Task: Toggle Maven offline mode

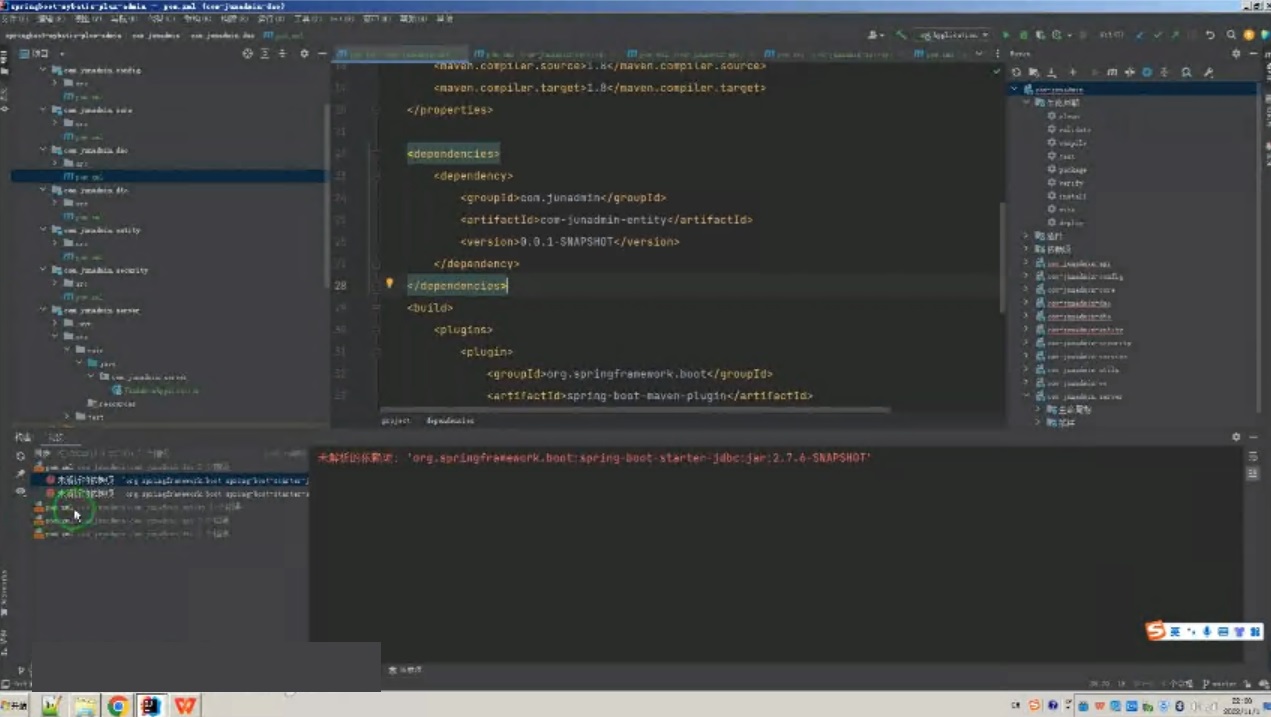Action: [1130, 72]
